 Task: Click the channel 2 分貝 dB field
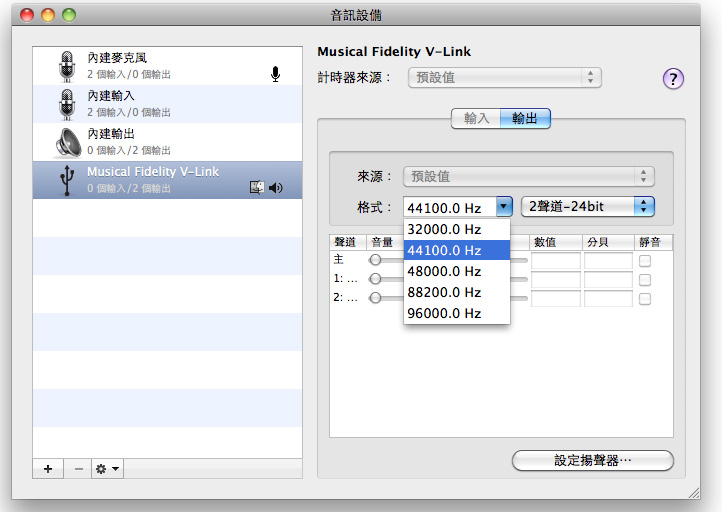[x=608, y=298]
